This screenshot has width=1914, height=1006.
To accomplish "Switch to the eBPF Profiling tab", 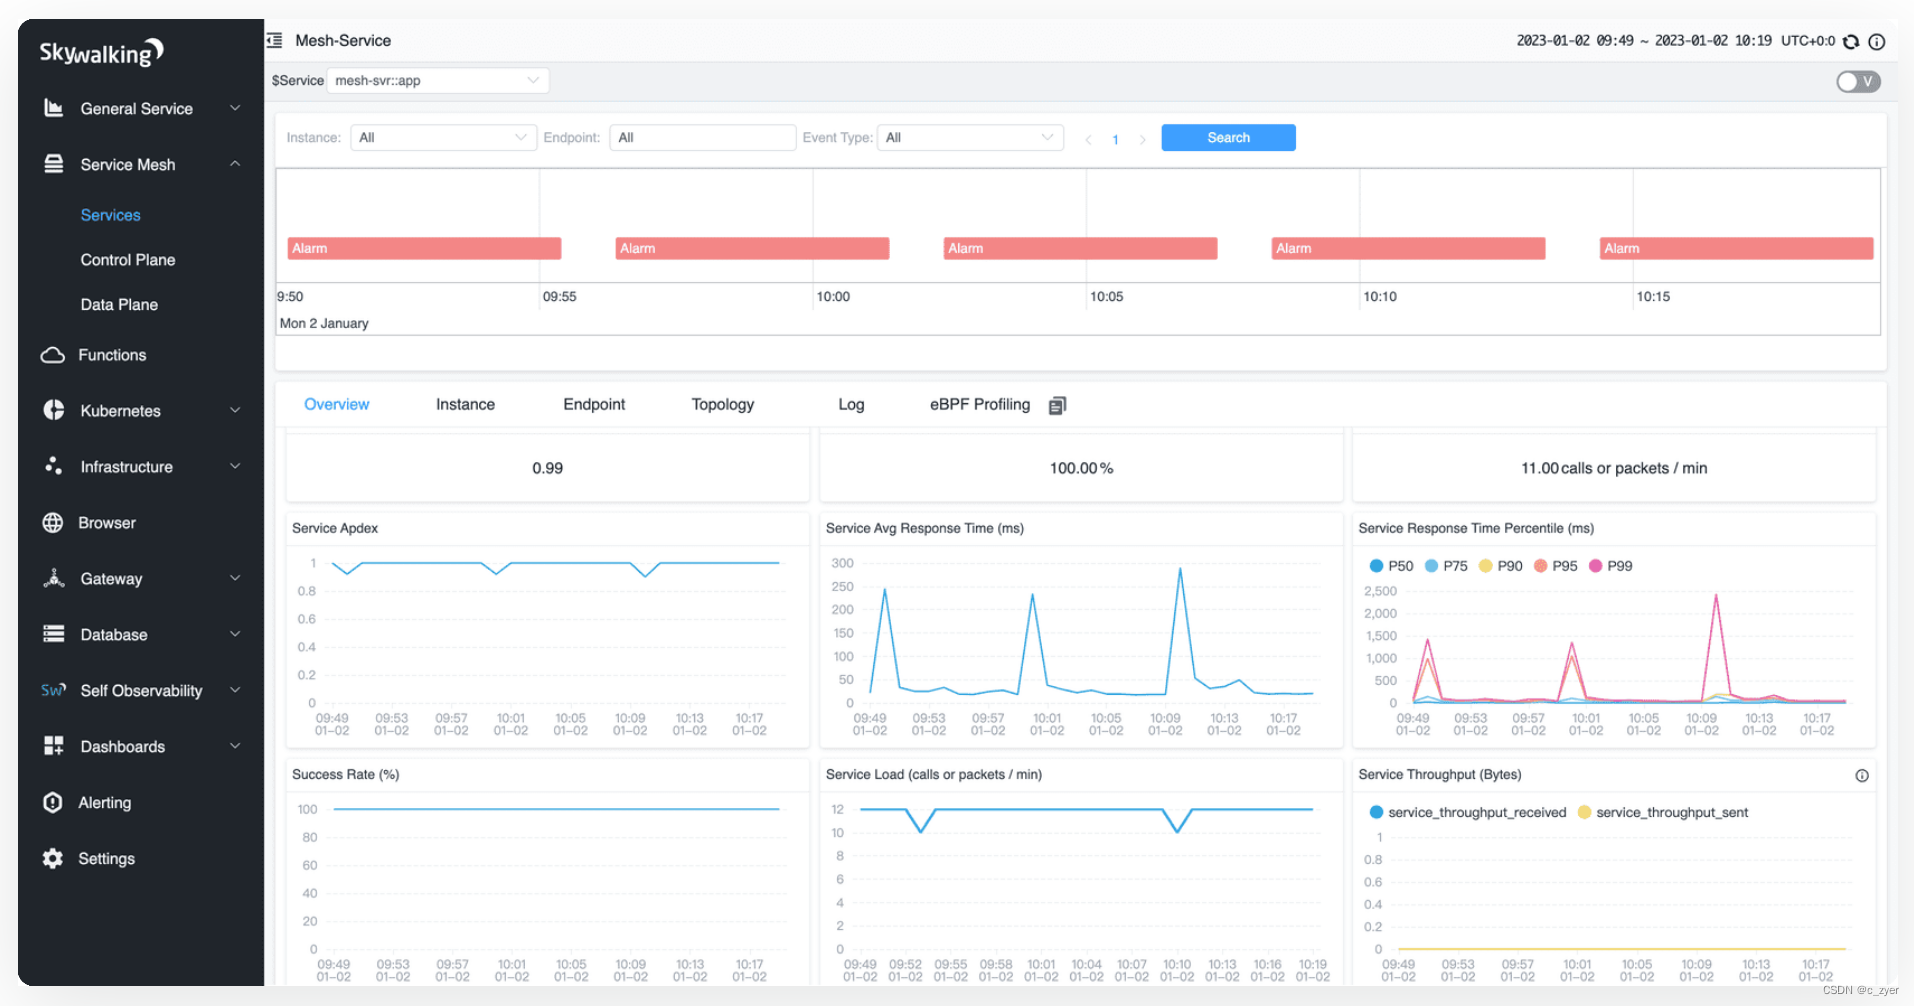I will click(x=980, y=404).
